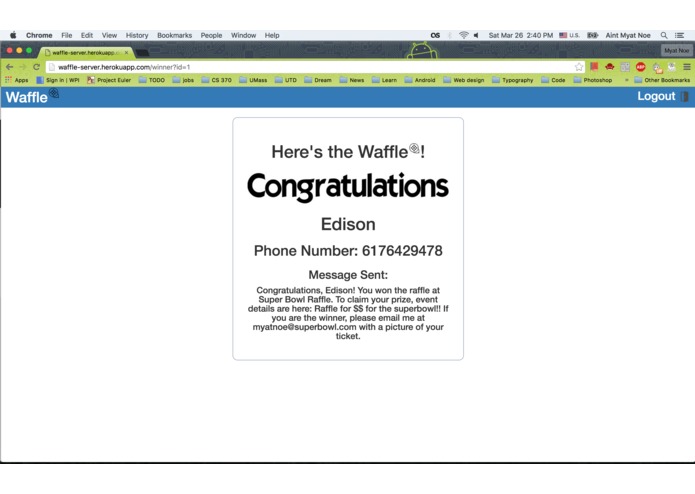Open the Apple menu

pyautogui.click(x=13, y=35)
